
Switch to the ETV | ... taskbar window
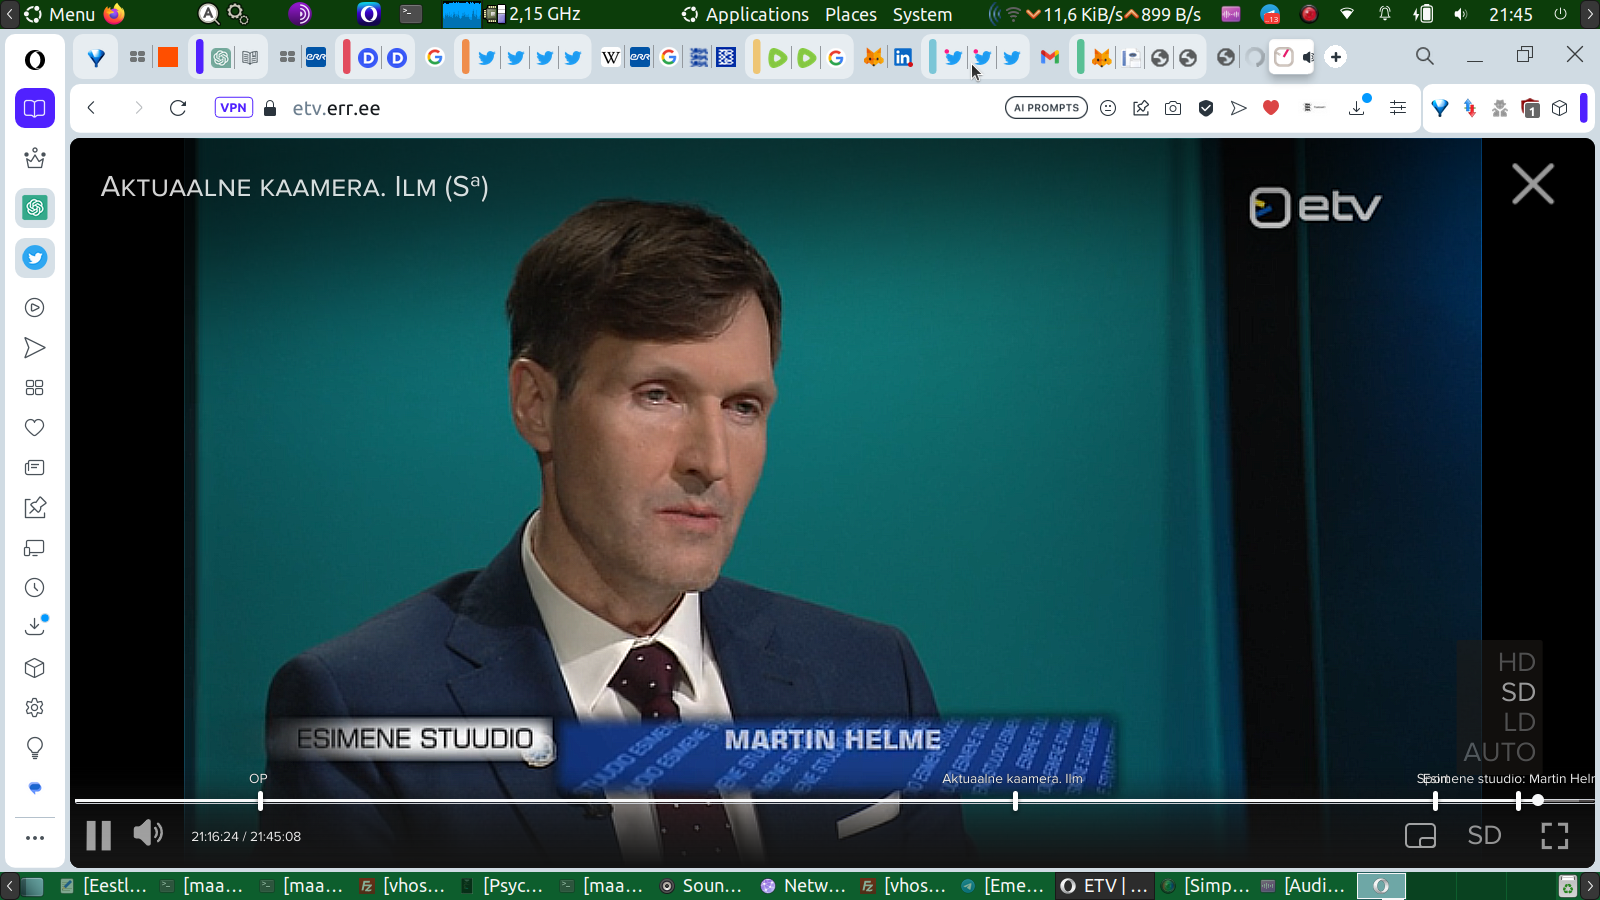(x=1104, y=886)
